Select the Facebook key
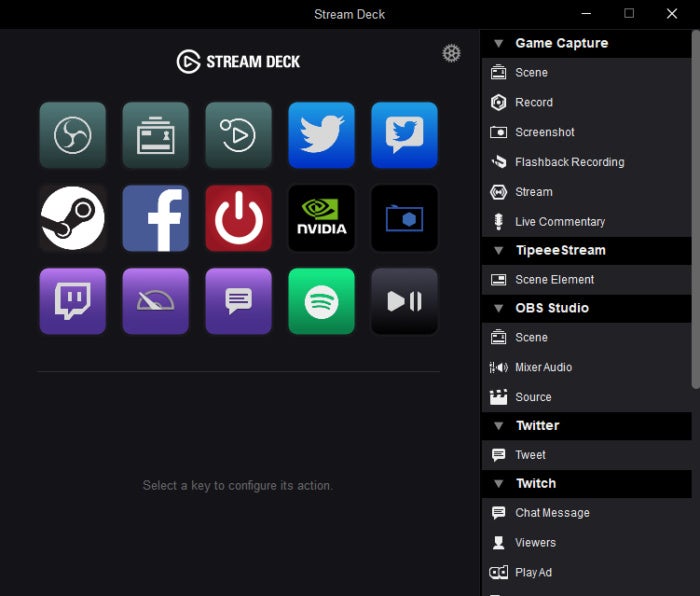The width and height of the screenshot is (700, 596). point(155,218)
